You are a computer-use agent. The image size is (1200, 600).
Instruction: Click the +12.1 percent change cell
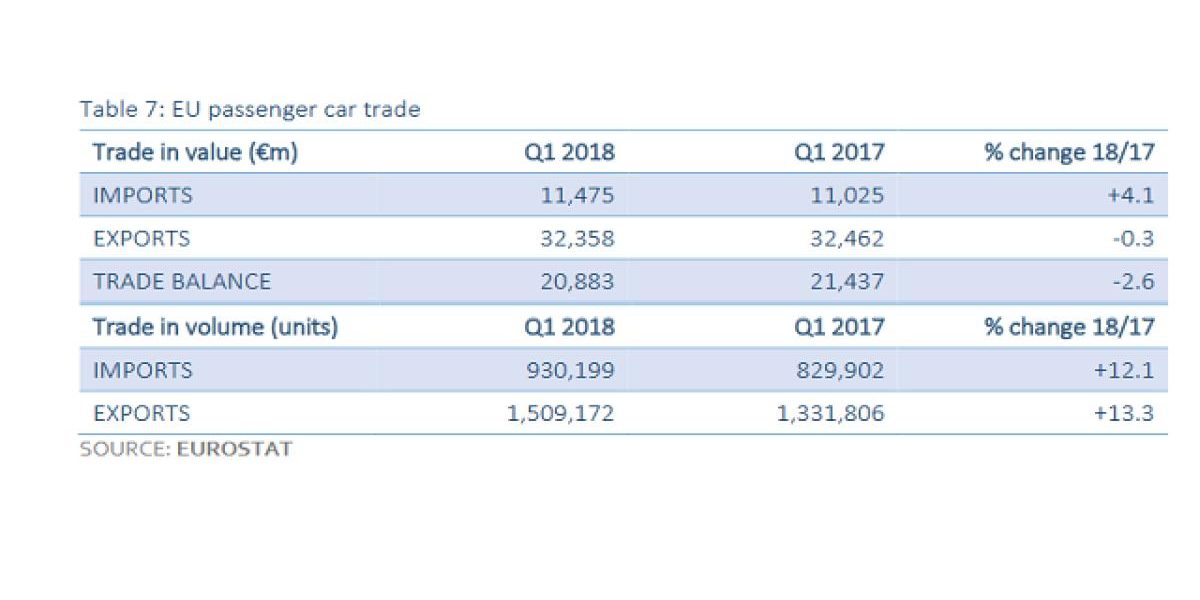click(x=1126, y=370)
